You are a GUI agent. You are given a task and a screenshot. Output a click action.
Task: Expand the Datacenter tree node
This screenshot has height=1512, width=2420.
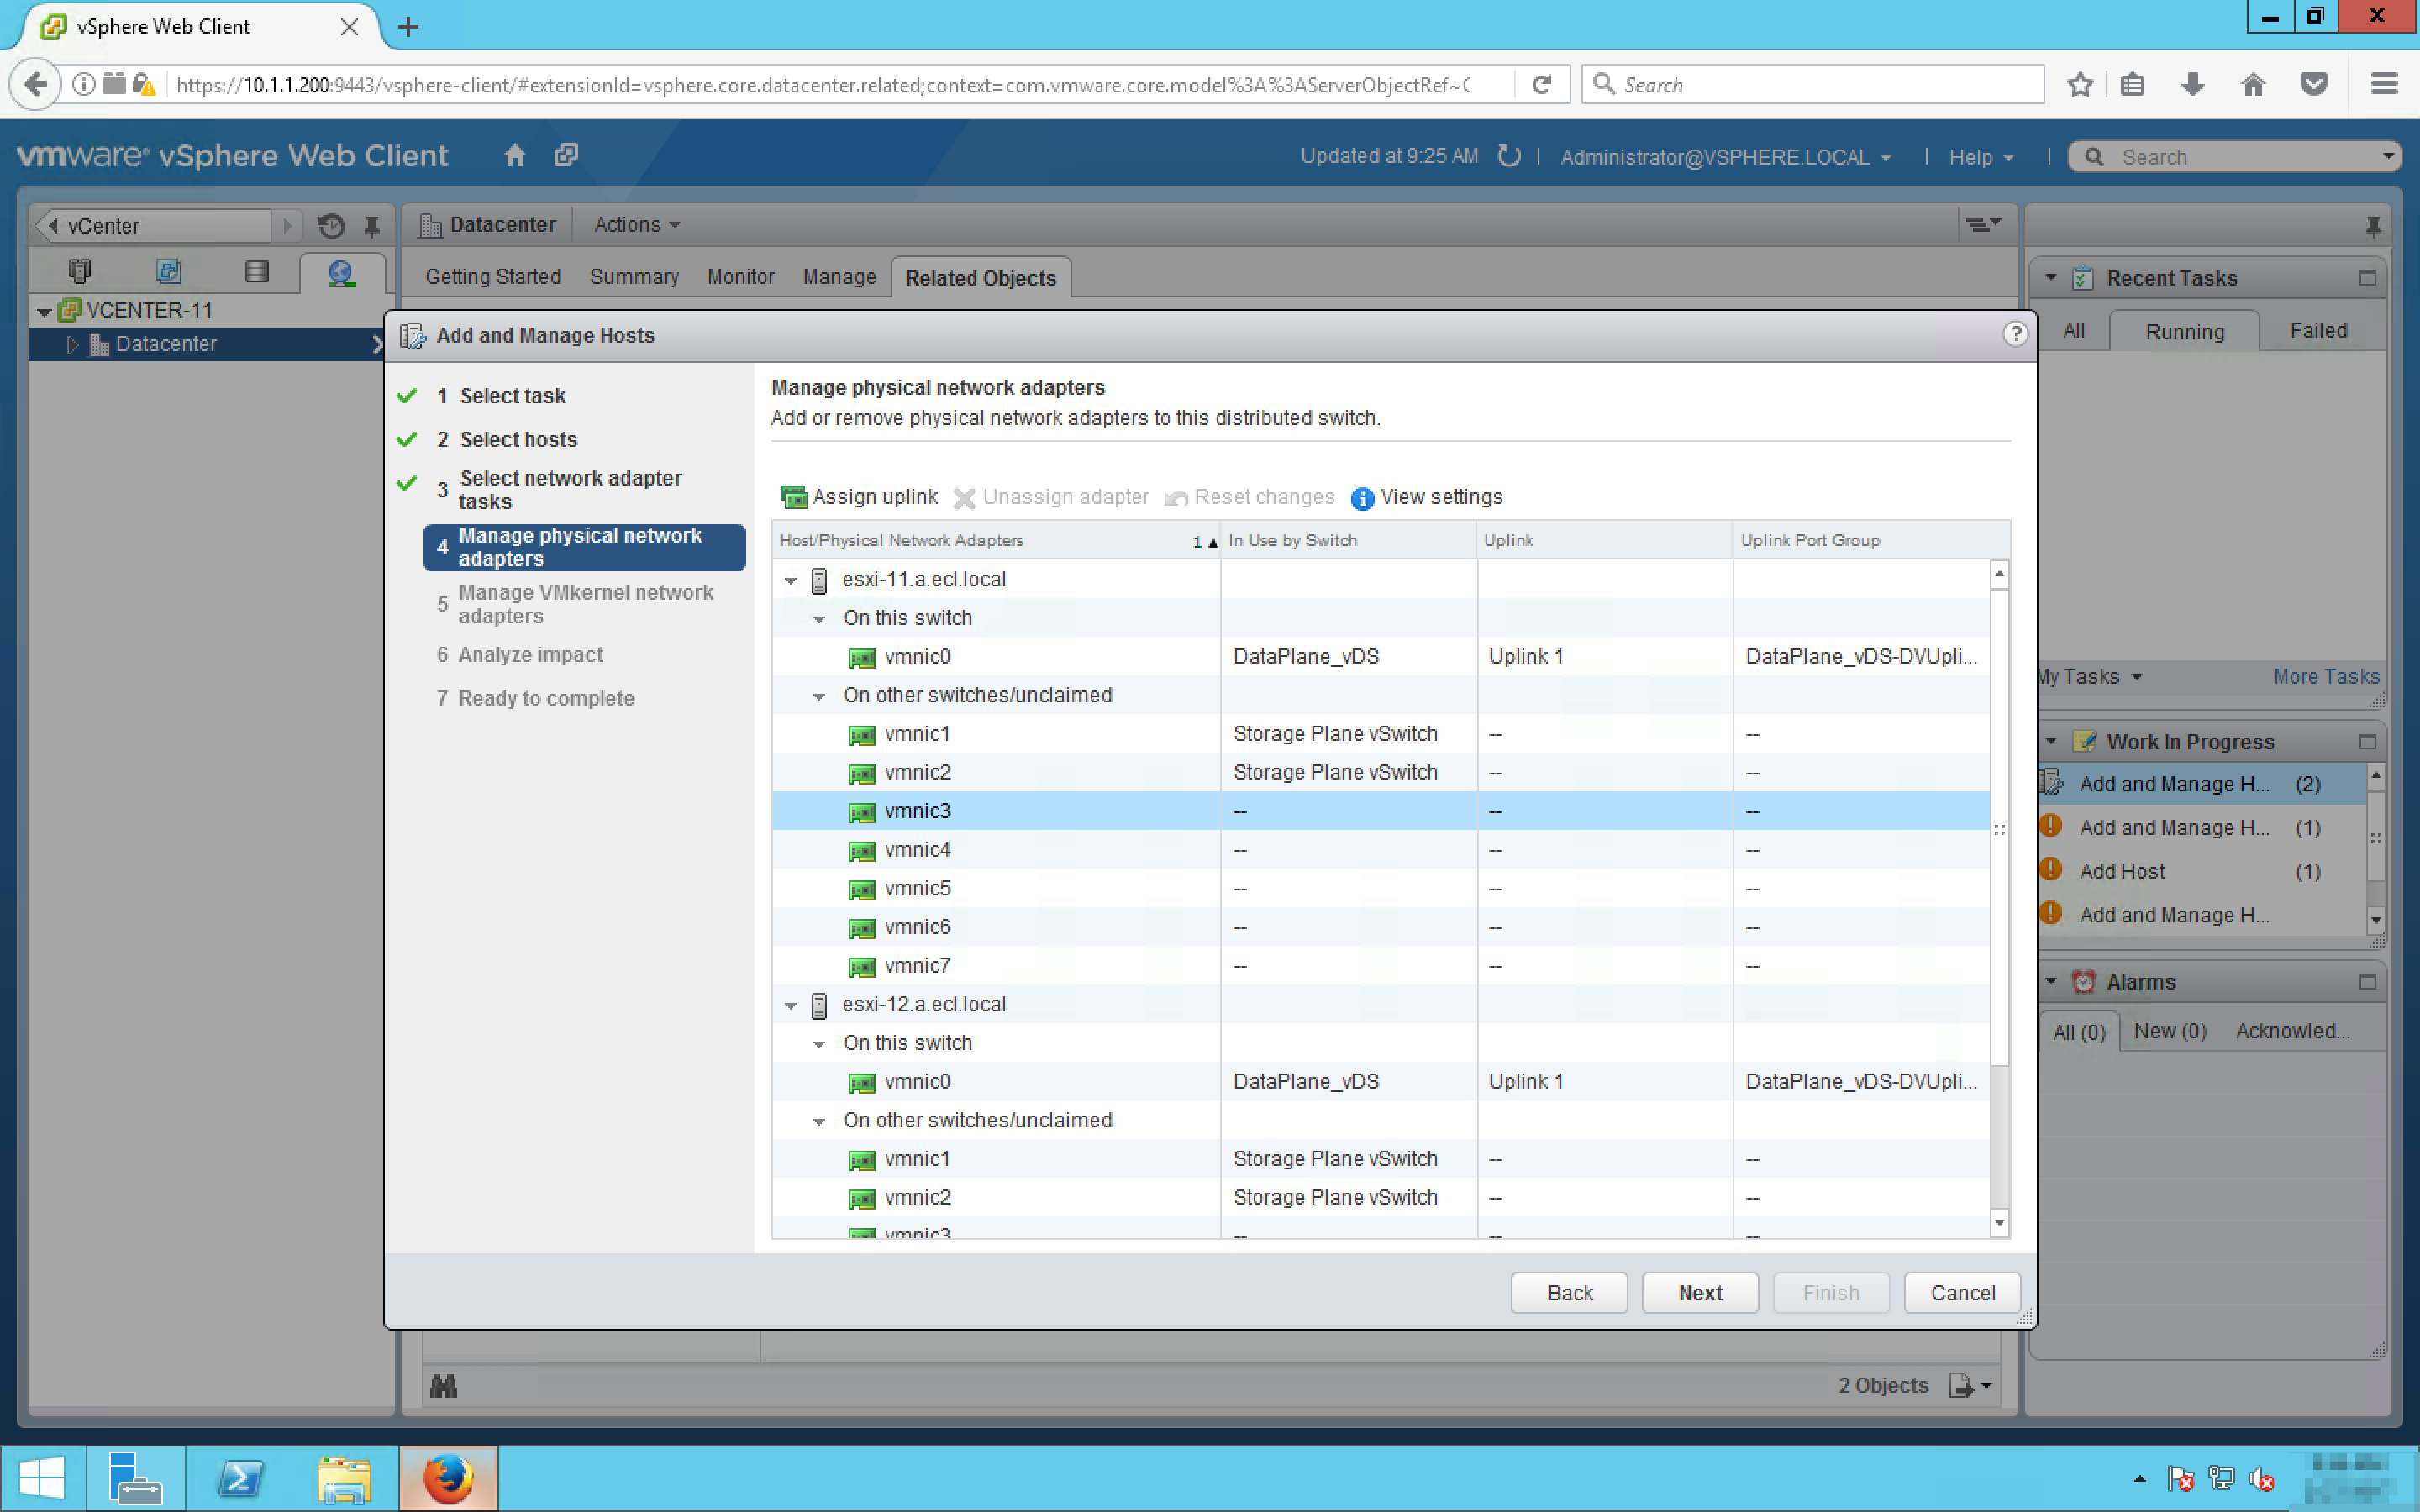tap(72, 344)
